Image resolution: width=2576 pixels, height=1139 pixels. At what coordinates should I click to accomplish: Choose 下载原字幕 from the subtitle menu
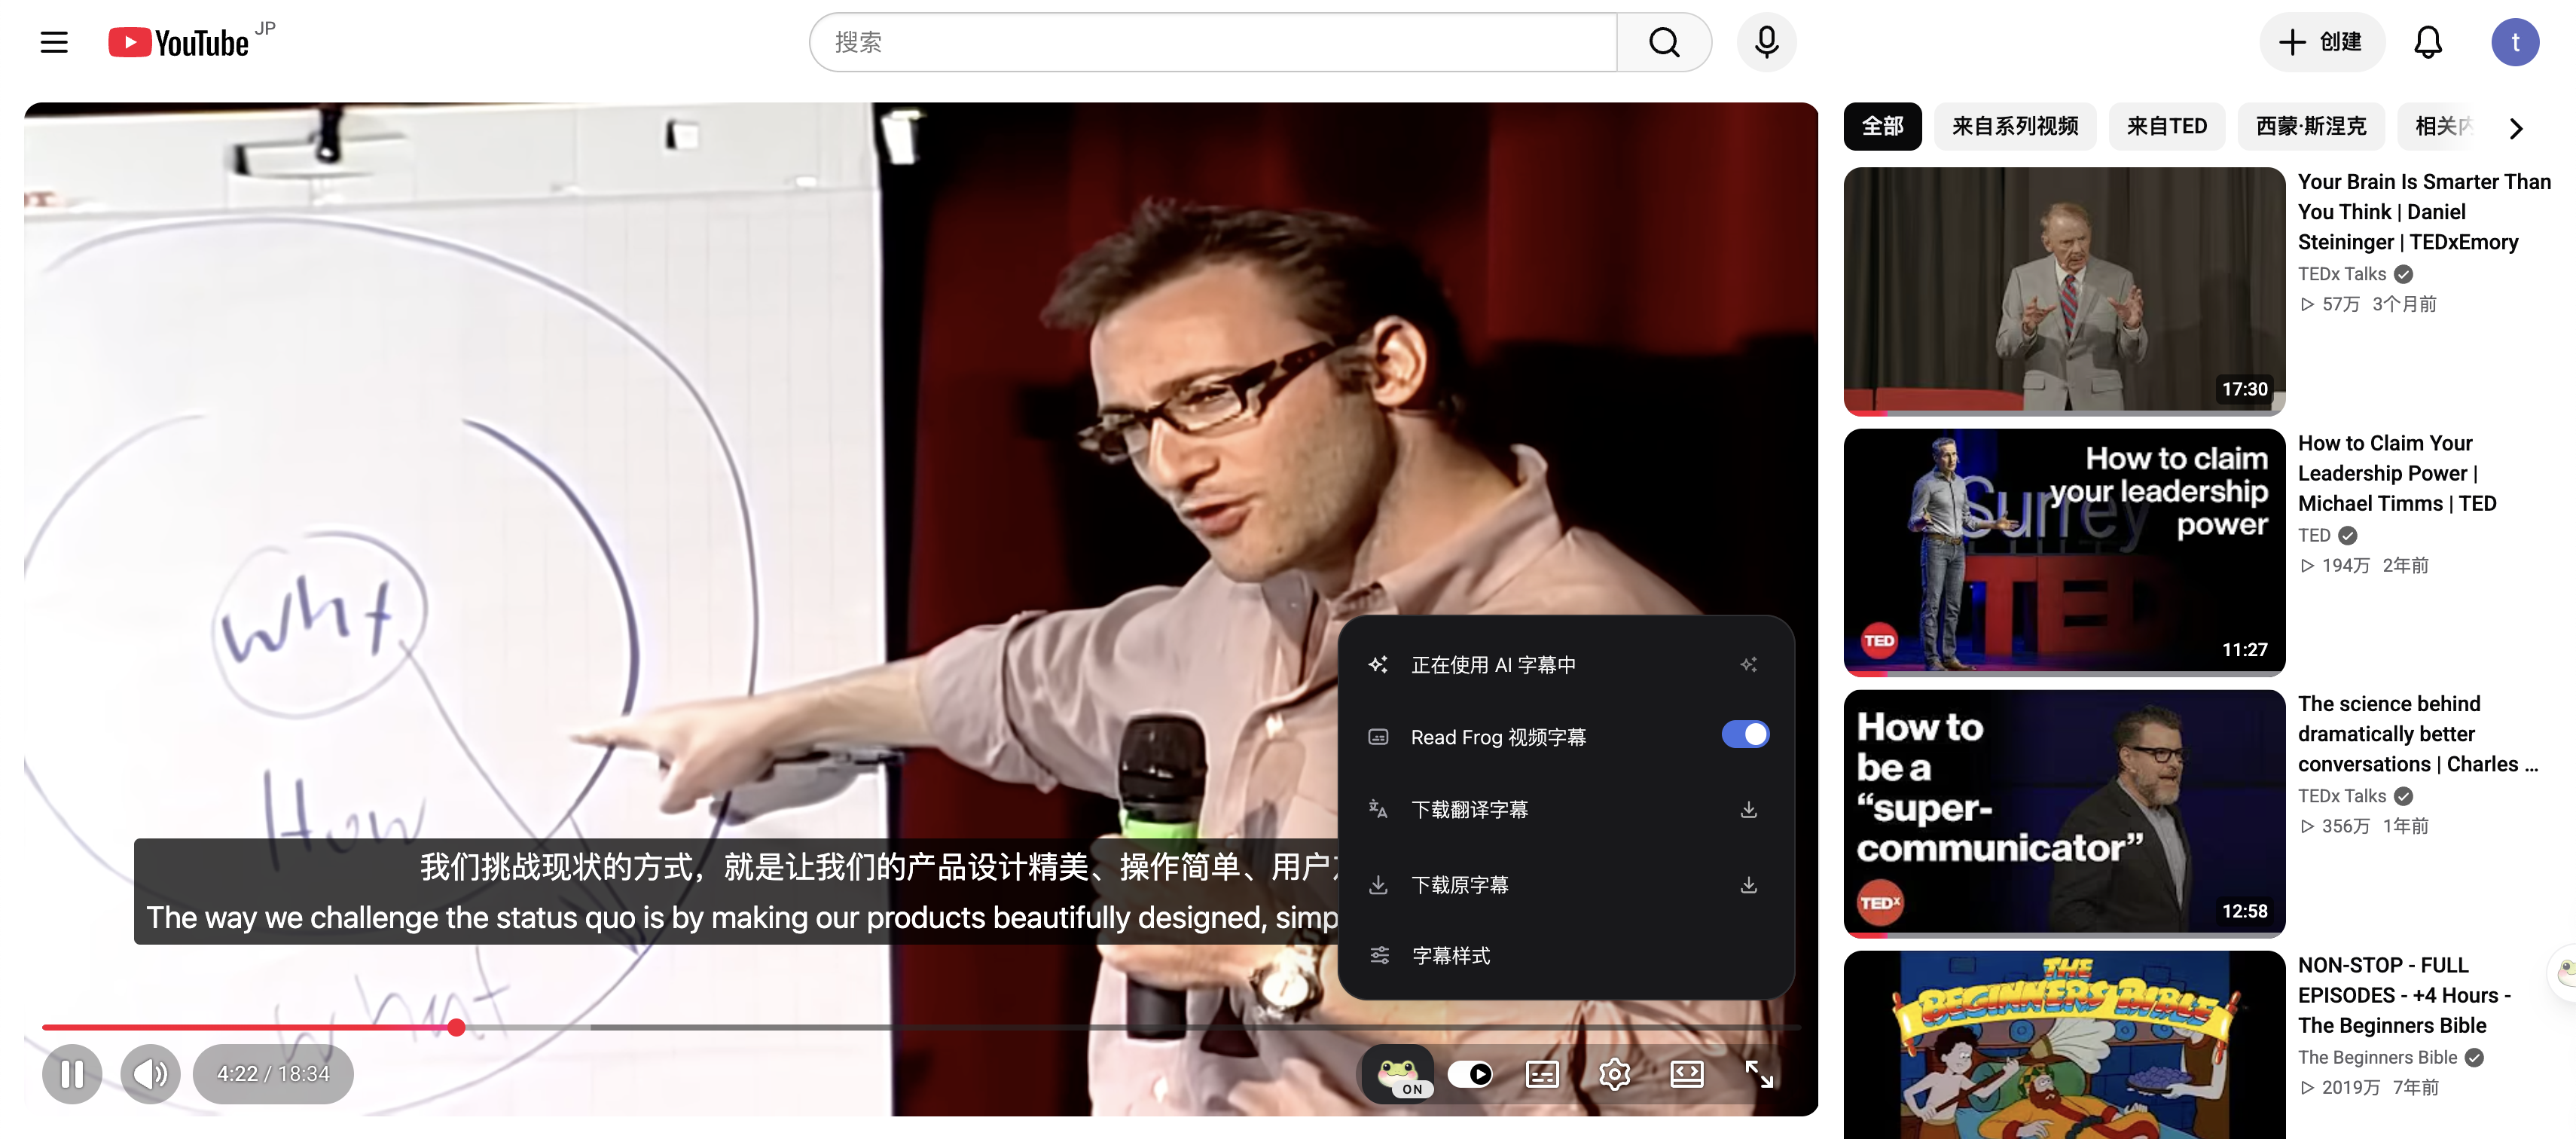click(1566, 884)
